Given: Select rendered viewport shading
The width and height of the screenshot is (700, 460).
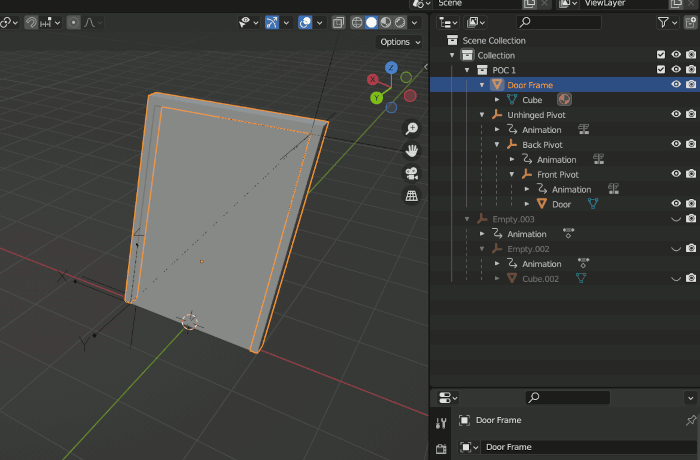Looking at the screenshot, I should point(400,22).
